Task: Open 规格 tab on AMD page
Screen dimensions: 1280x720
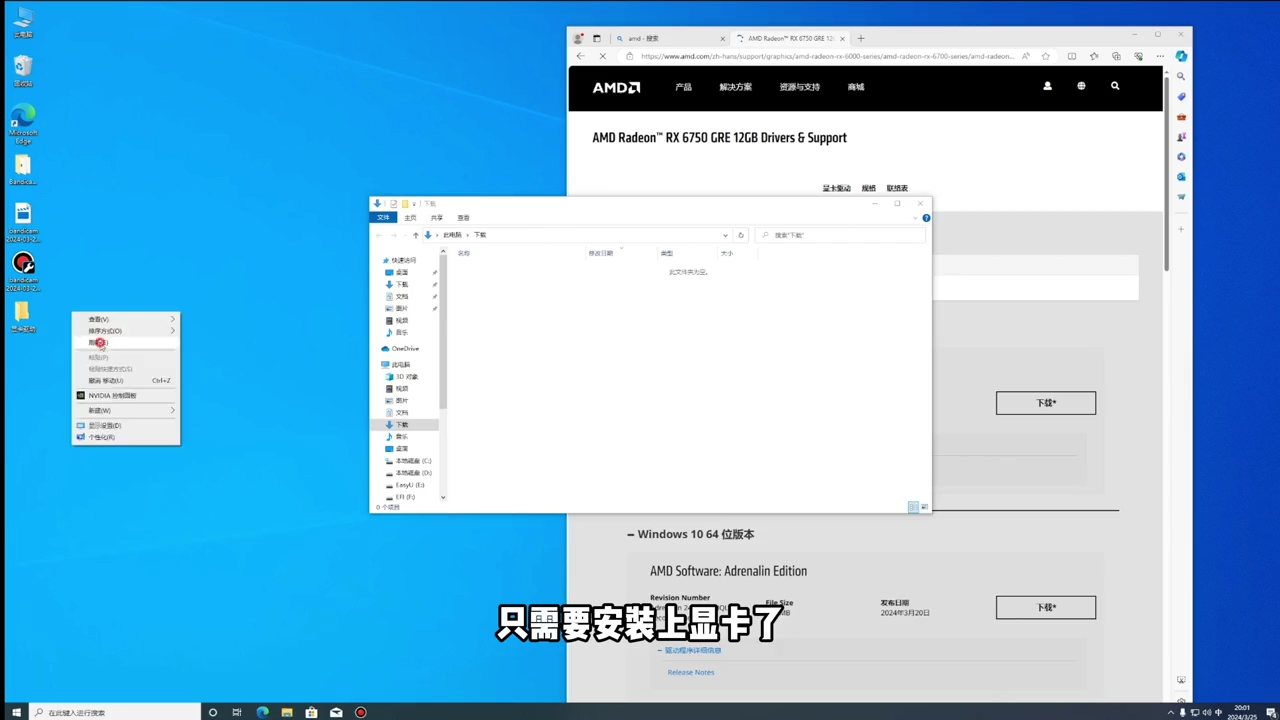Action: click(x=868, y=188)
